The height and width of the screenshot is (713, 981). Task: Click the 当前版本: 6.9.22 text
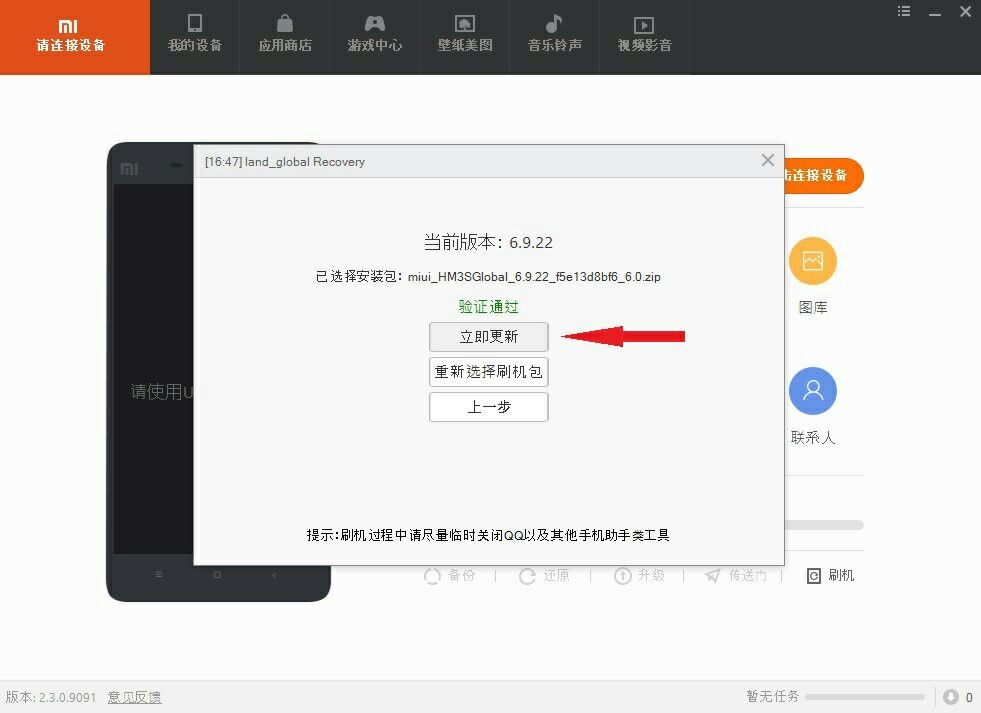pos(489,242)
